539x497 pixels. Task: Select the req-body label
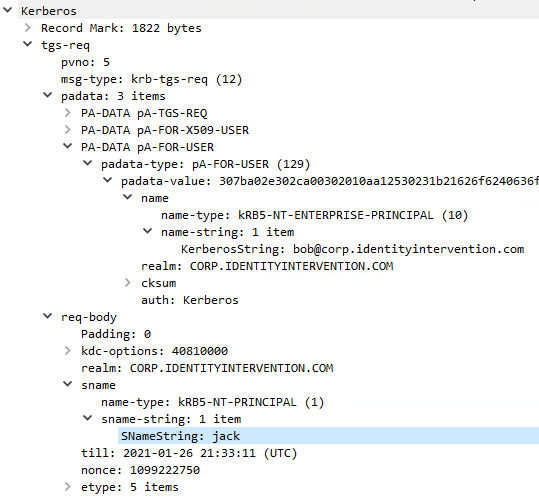tap(89, 318)
